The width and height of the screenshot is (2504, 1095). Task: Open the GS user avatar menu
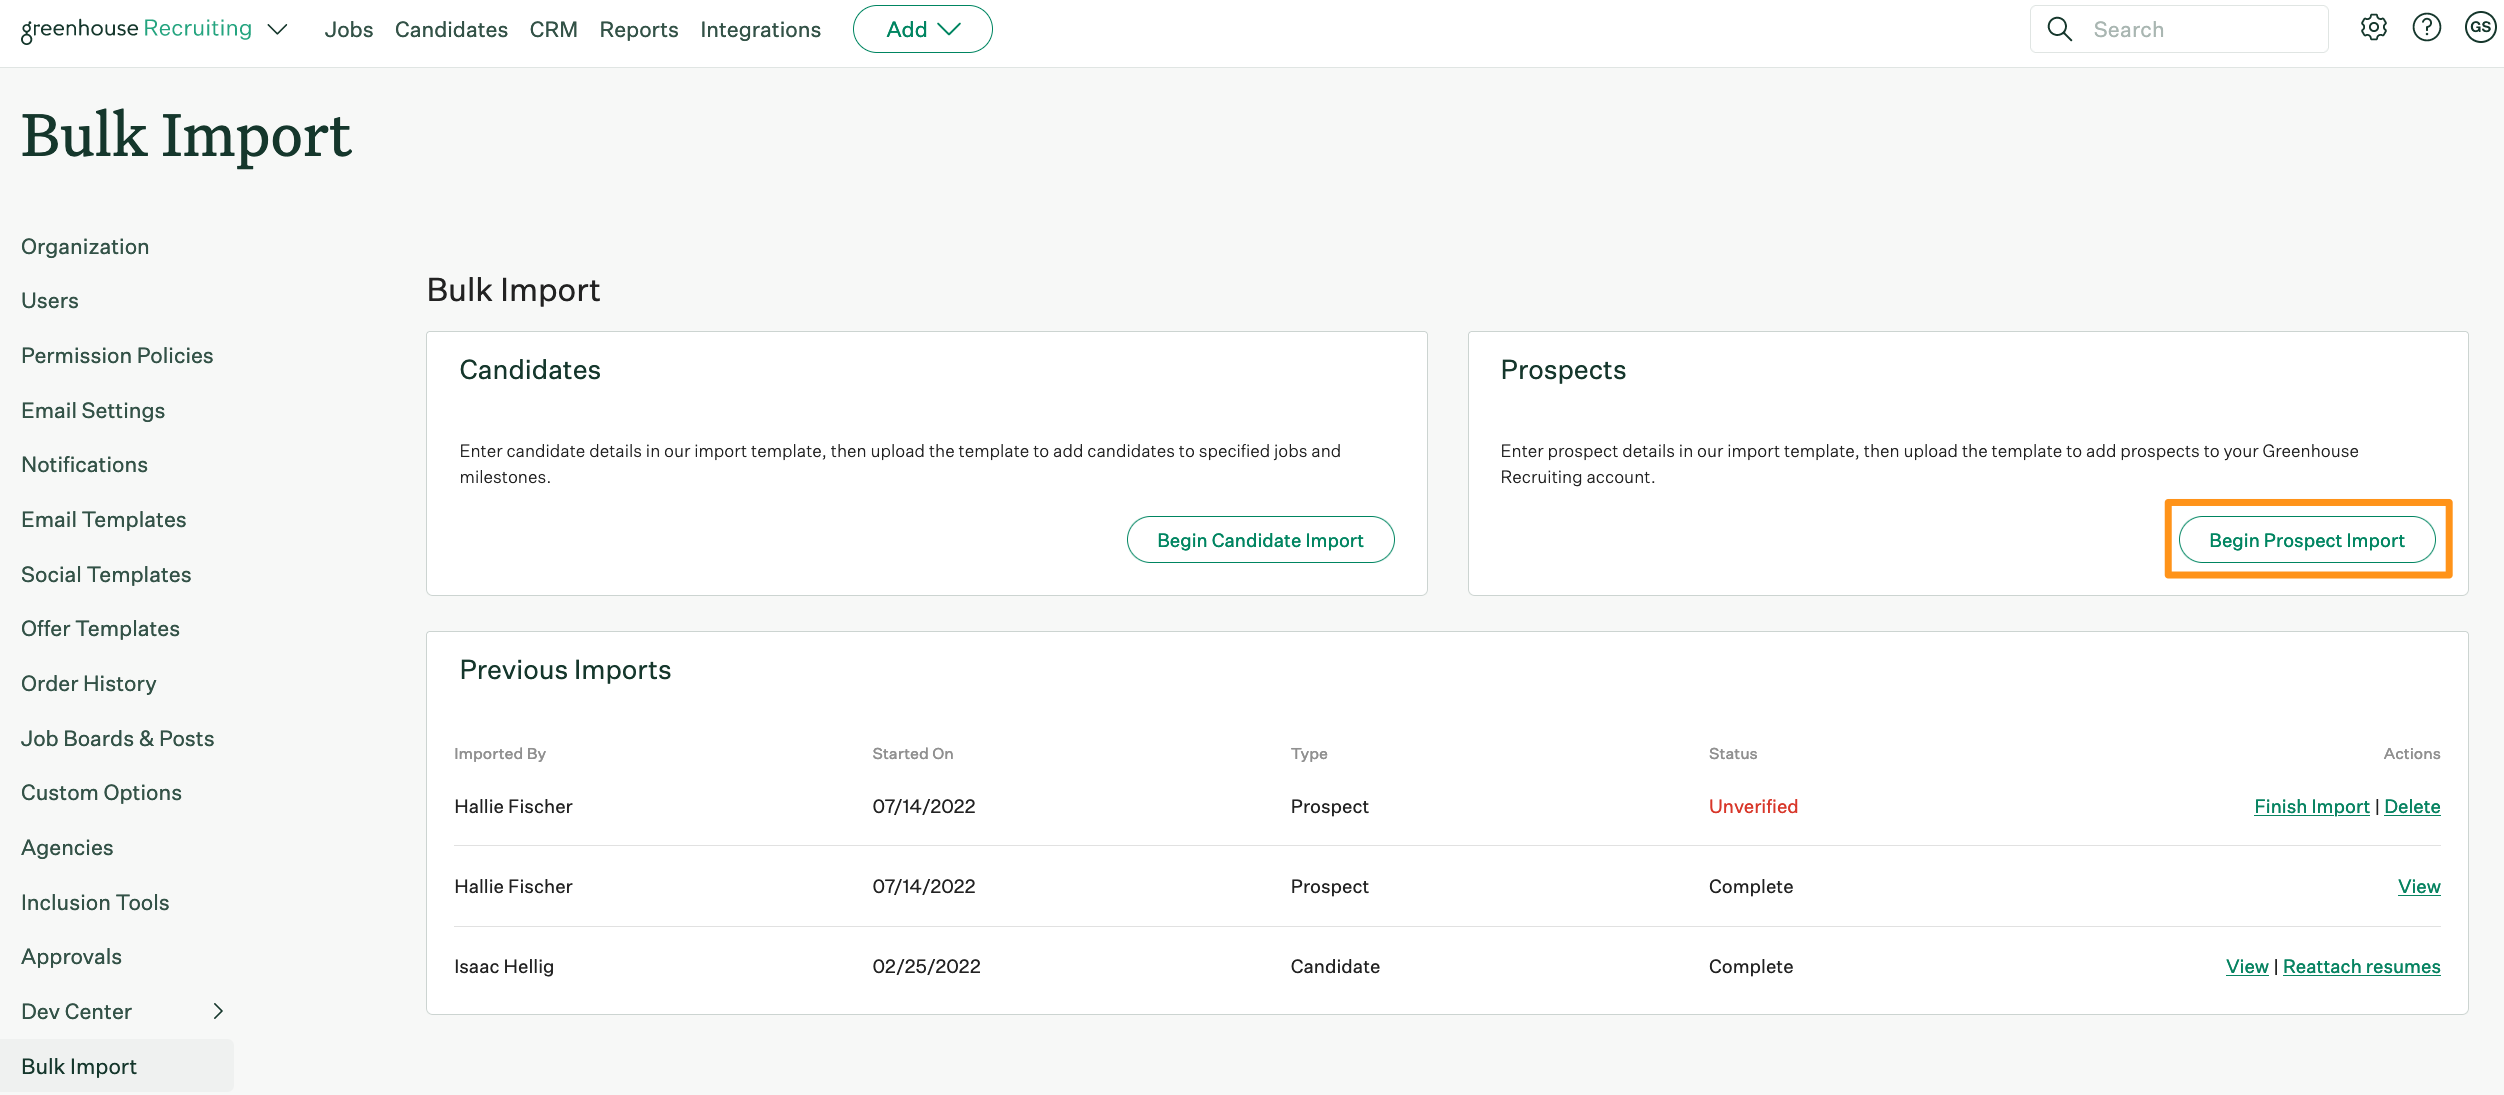[2481, 28]
